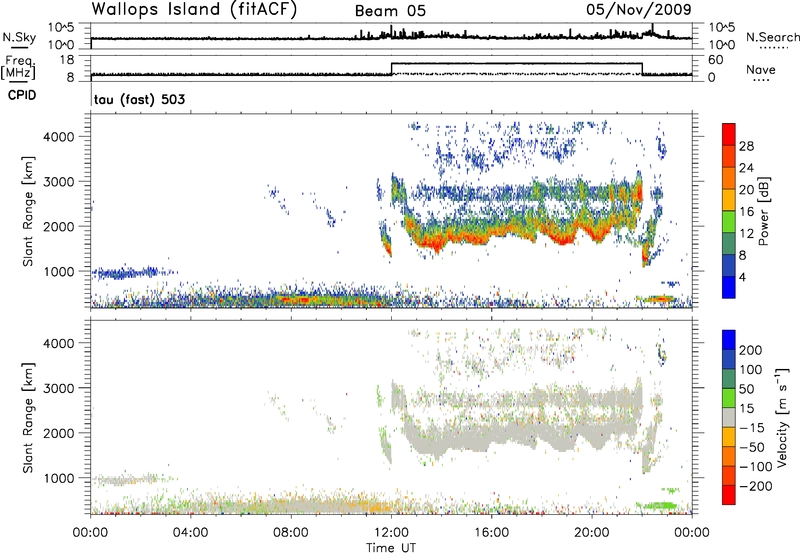800x554 pixels.
Task: Click the 'Time UT' axis label
Action: 391,548
